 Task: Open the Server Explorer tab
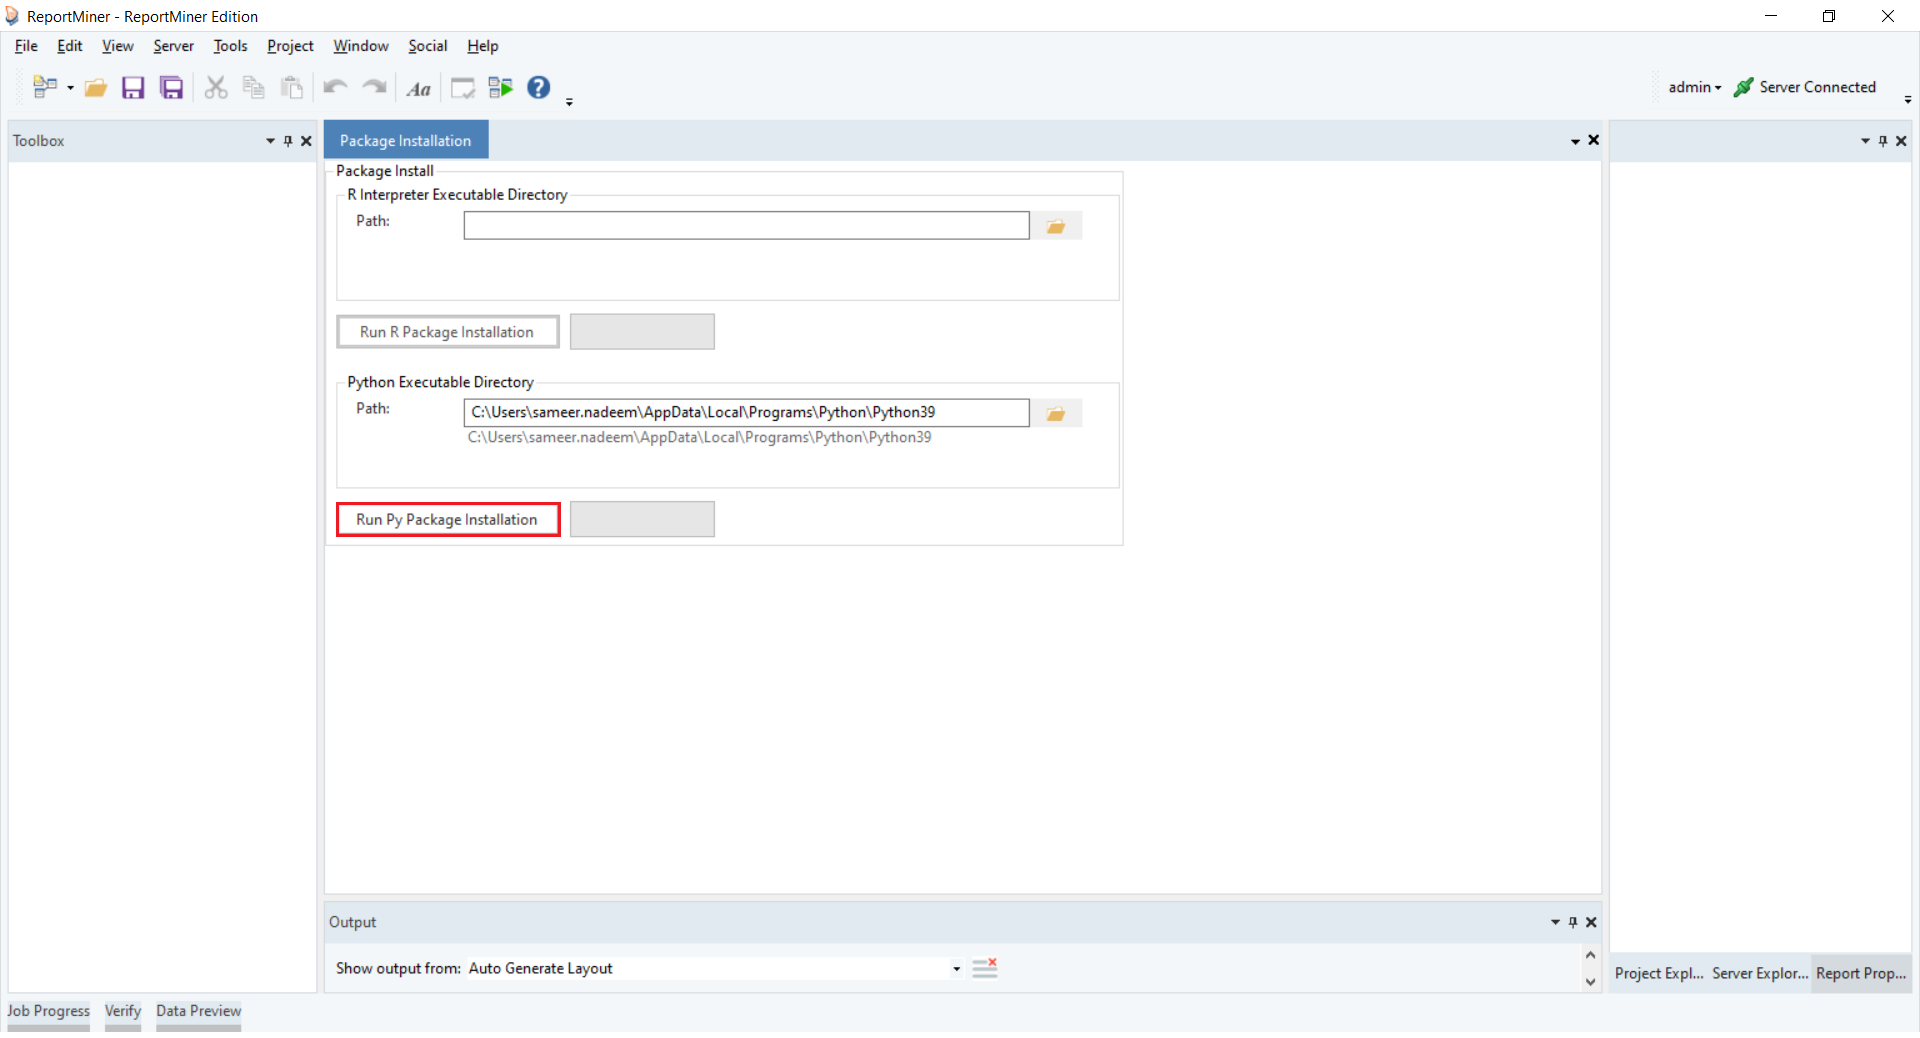click(x=1759, y=973)
